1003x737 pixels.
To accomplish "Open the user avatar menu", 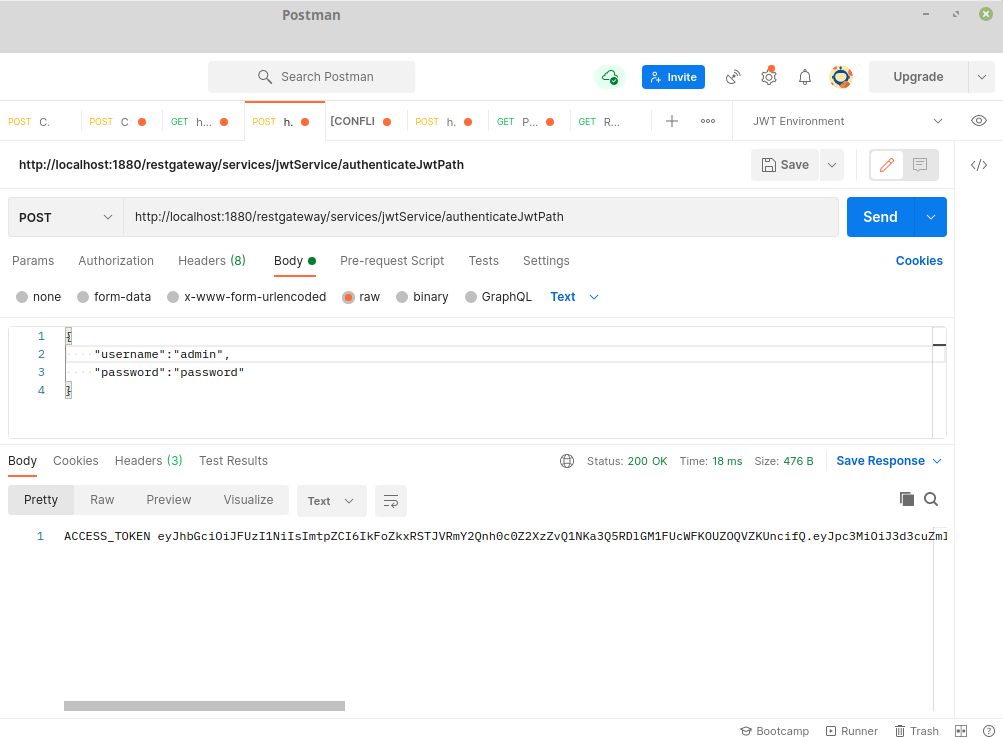I will pyautogui.click(x=841, y=77).
